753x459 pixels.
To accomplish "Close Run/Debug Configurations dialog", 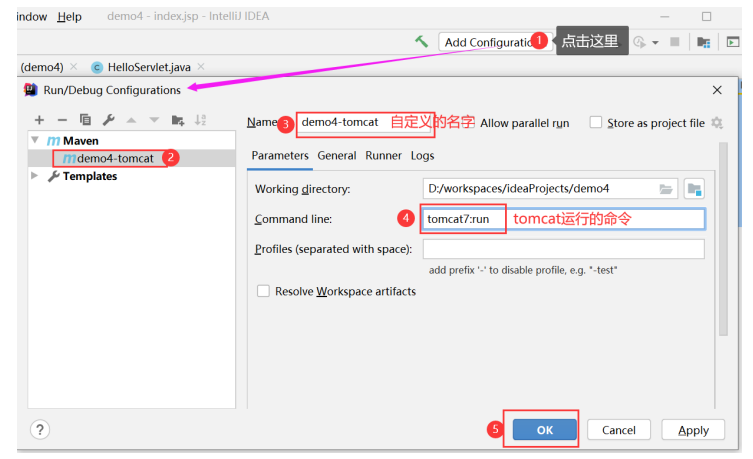I will click(x=717, y=90).
